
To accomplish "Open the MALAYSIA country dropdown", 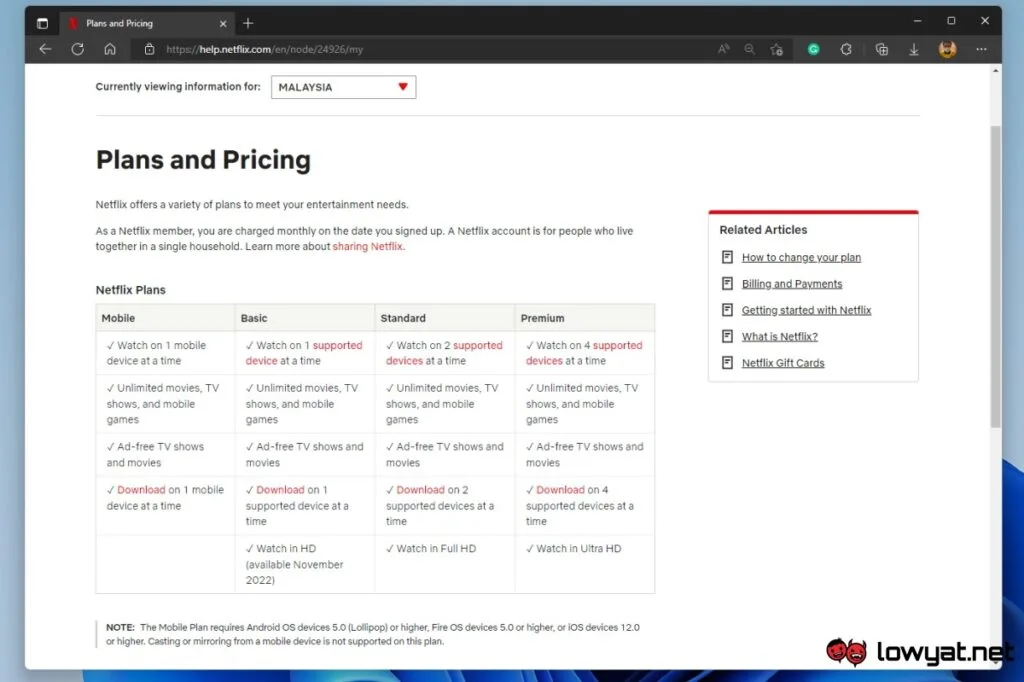I will click(344, 87).
